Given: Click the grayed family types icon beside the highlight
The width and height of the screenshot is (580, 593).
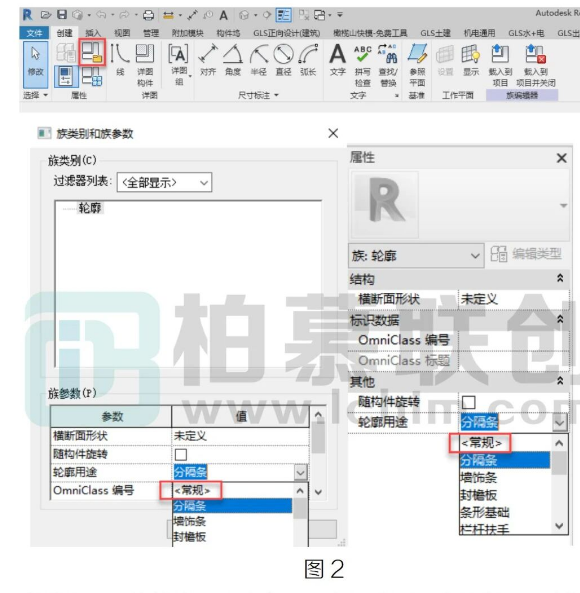Looking at the screenshot, I should coord(66,52).
